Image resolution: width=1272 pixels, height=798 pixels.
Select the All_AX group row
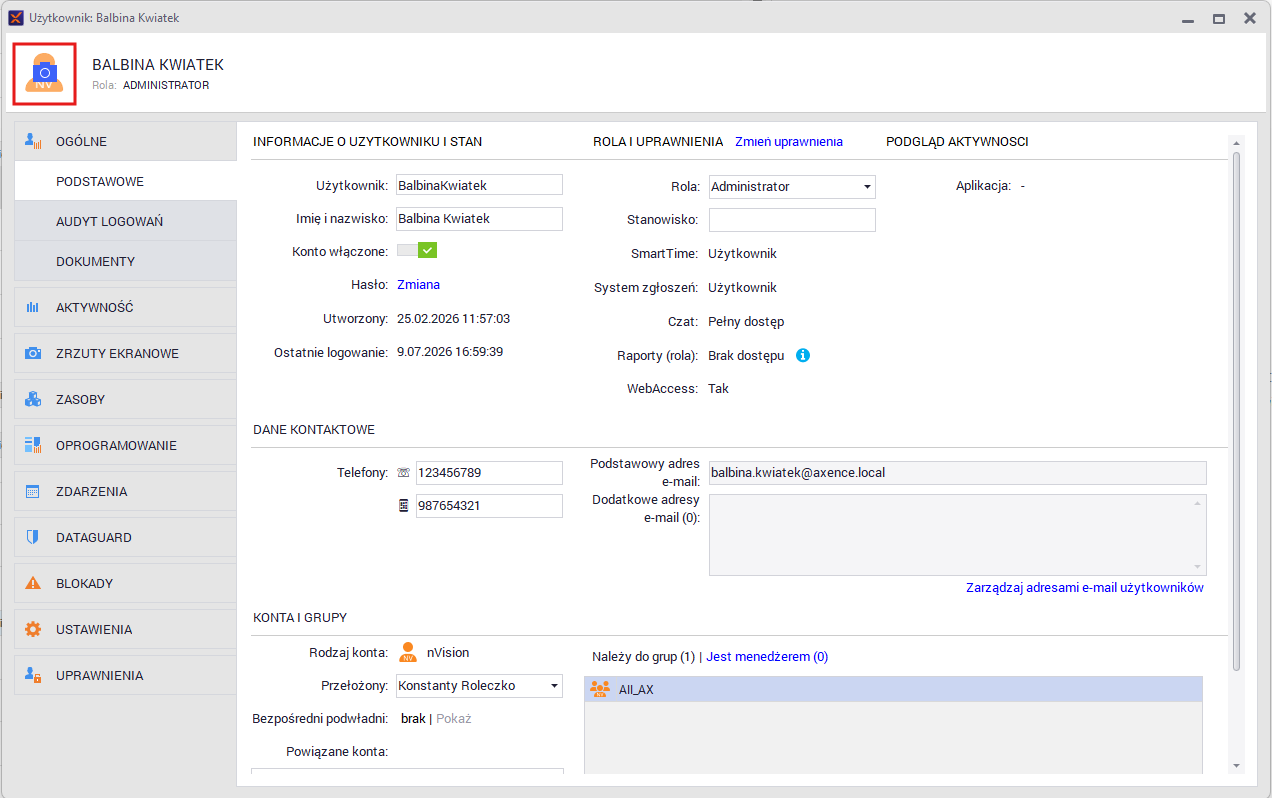893,689
